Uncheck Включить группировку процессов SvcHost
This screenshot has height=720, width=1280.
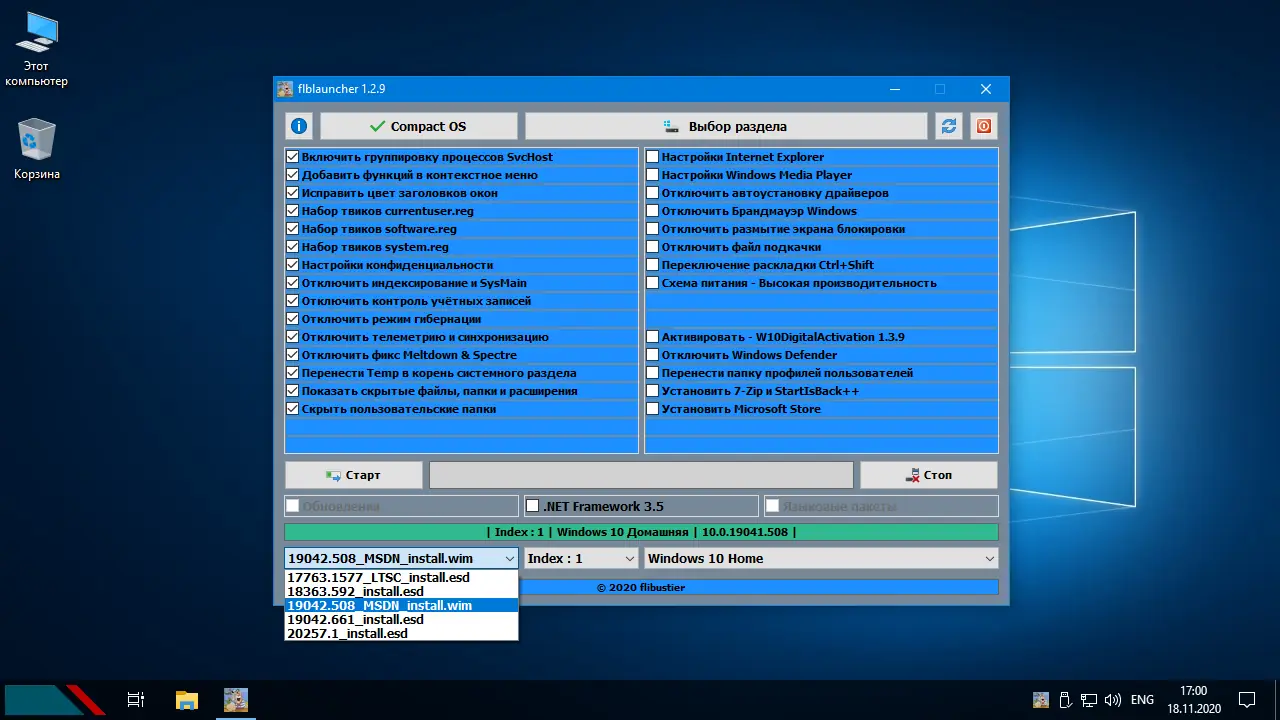click(293, 157)
